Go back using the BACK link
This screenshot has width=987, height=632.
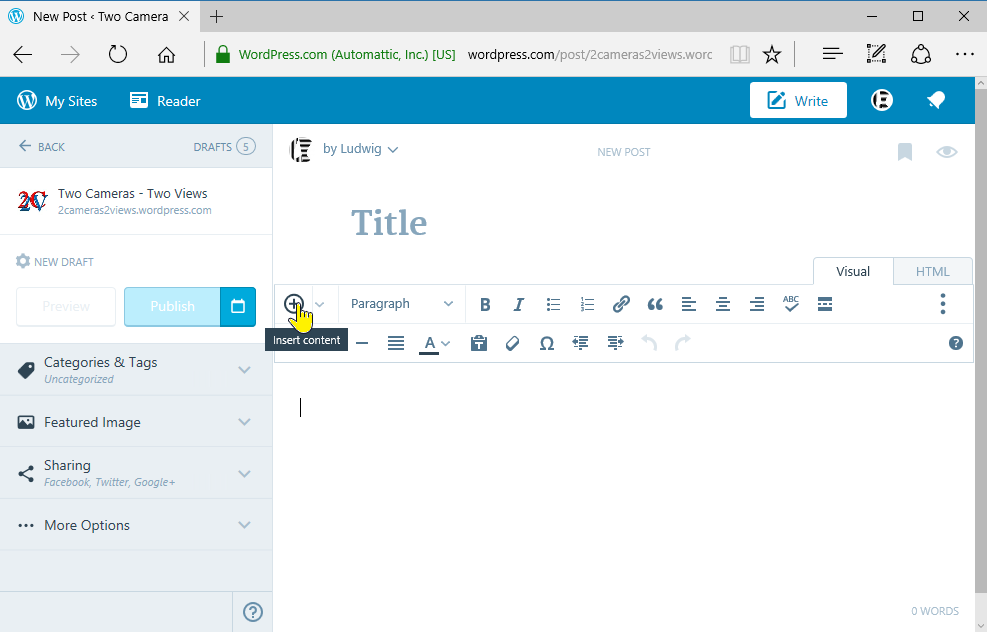click(x=41, y=147)
